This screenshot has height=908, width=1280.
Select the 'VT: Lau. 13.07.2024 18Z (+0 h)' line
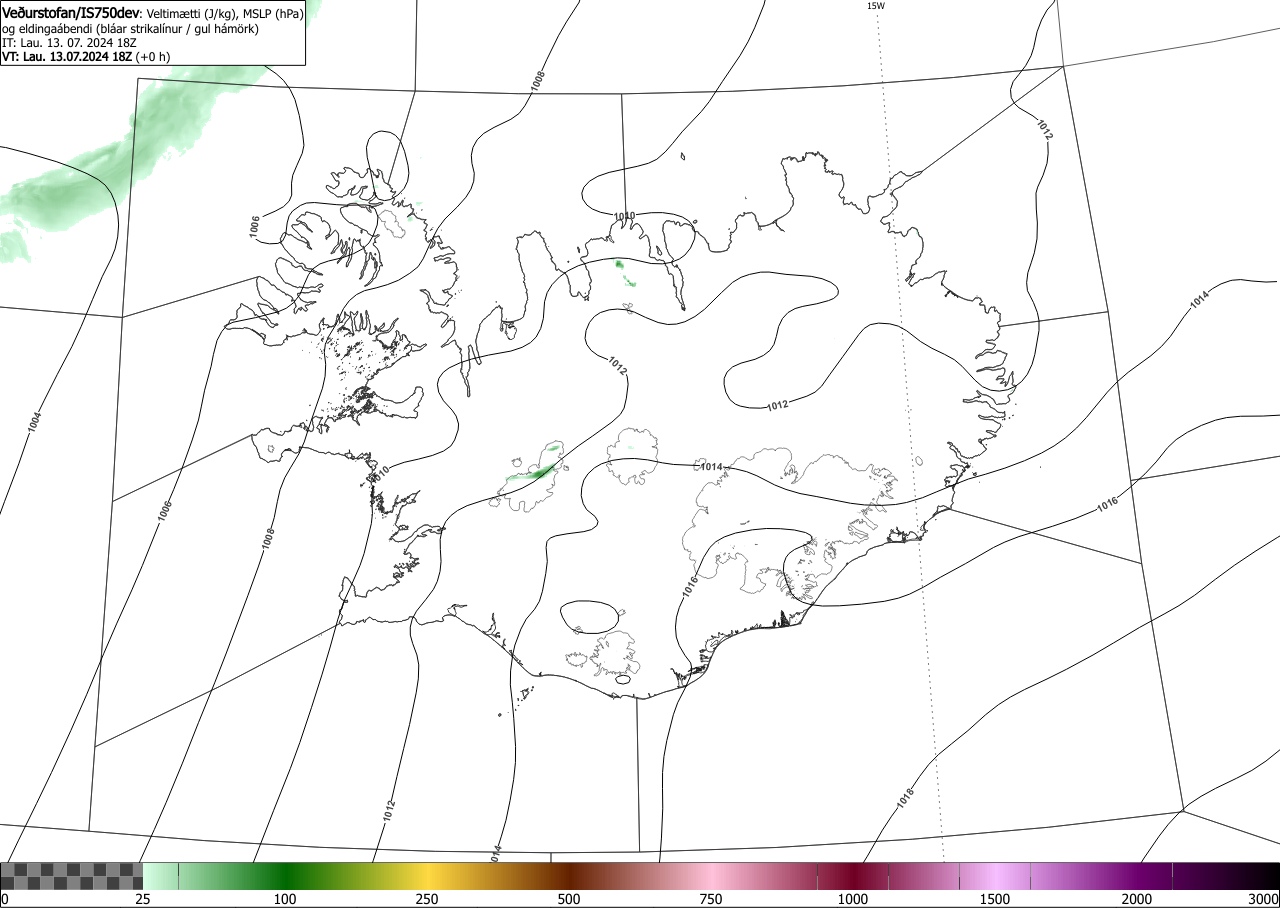click(x=86, y=56)
